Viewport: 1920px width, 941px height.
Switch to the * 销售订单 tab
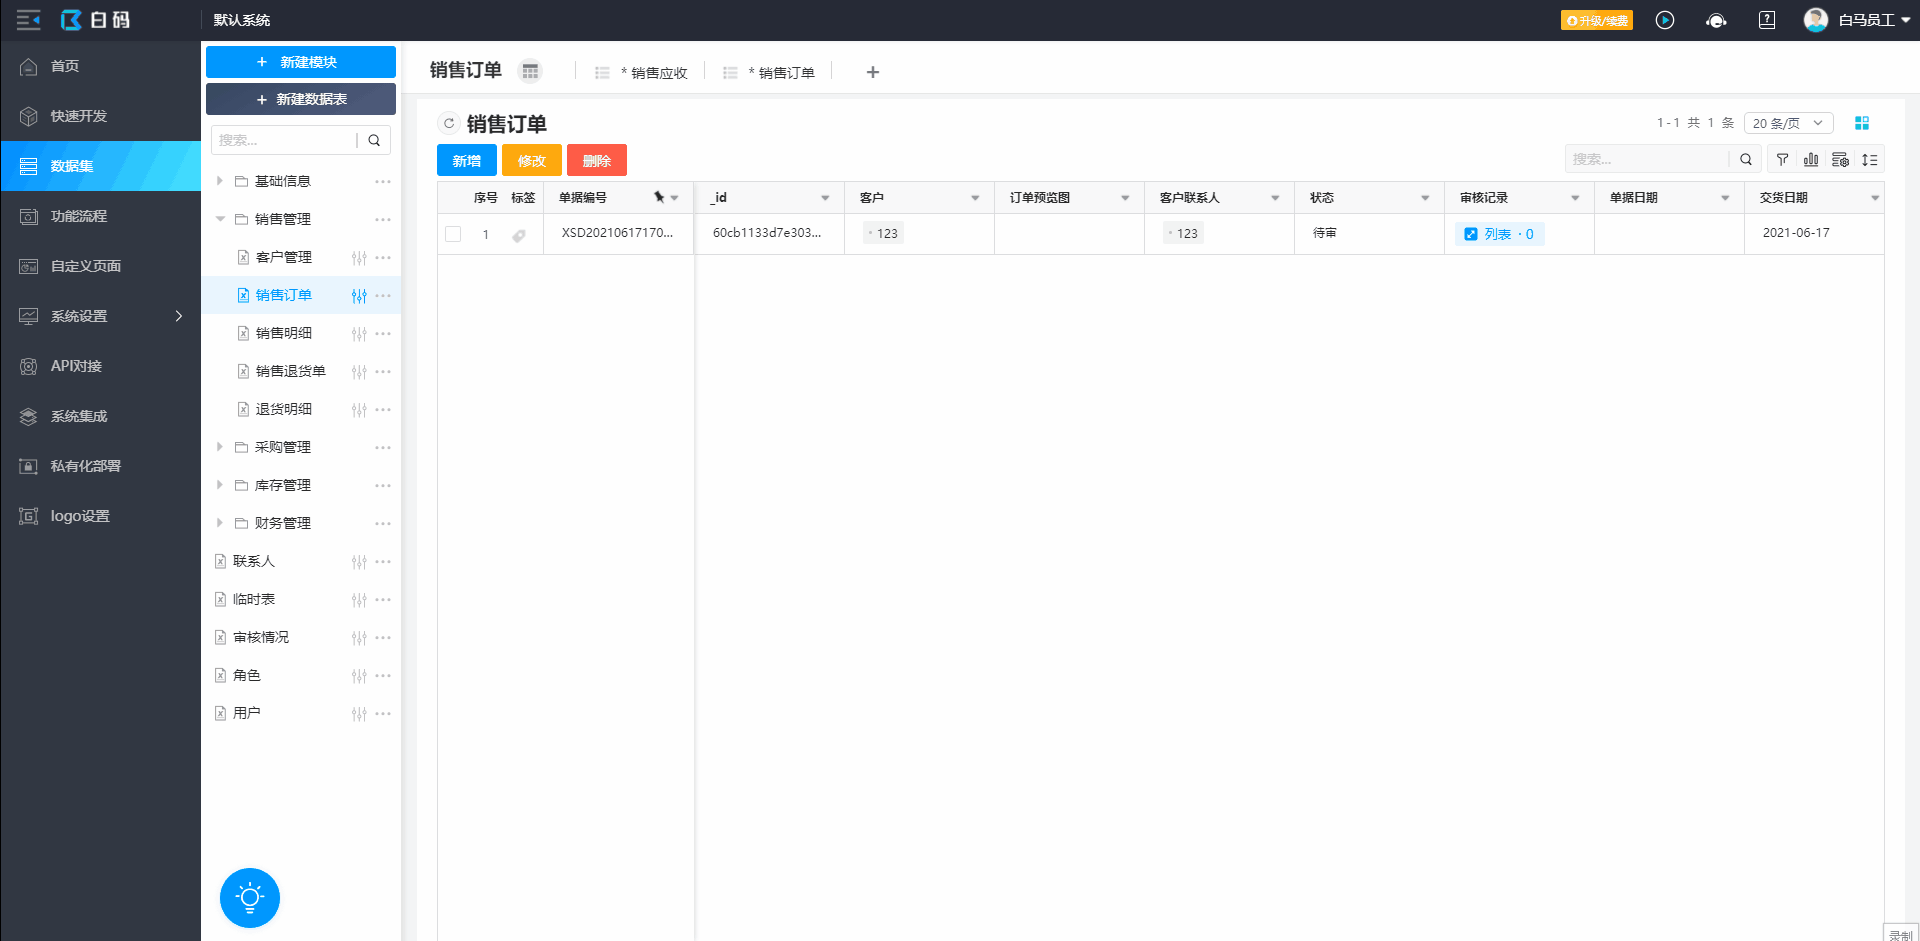[x=769, y=72]
